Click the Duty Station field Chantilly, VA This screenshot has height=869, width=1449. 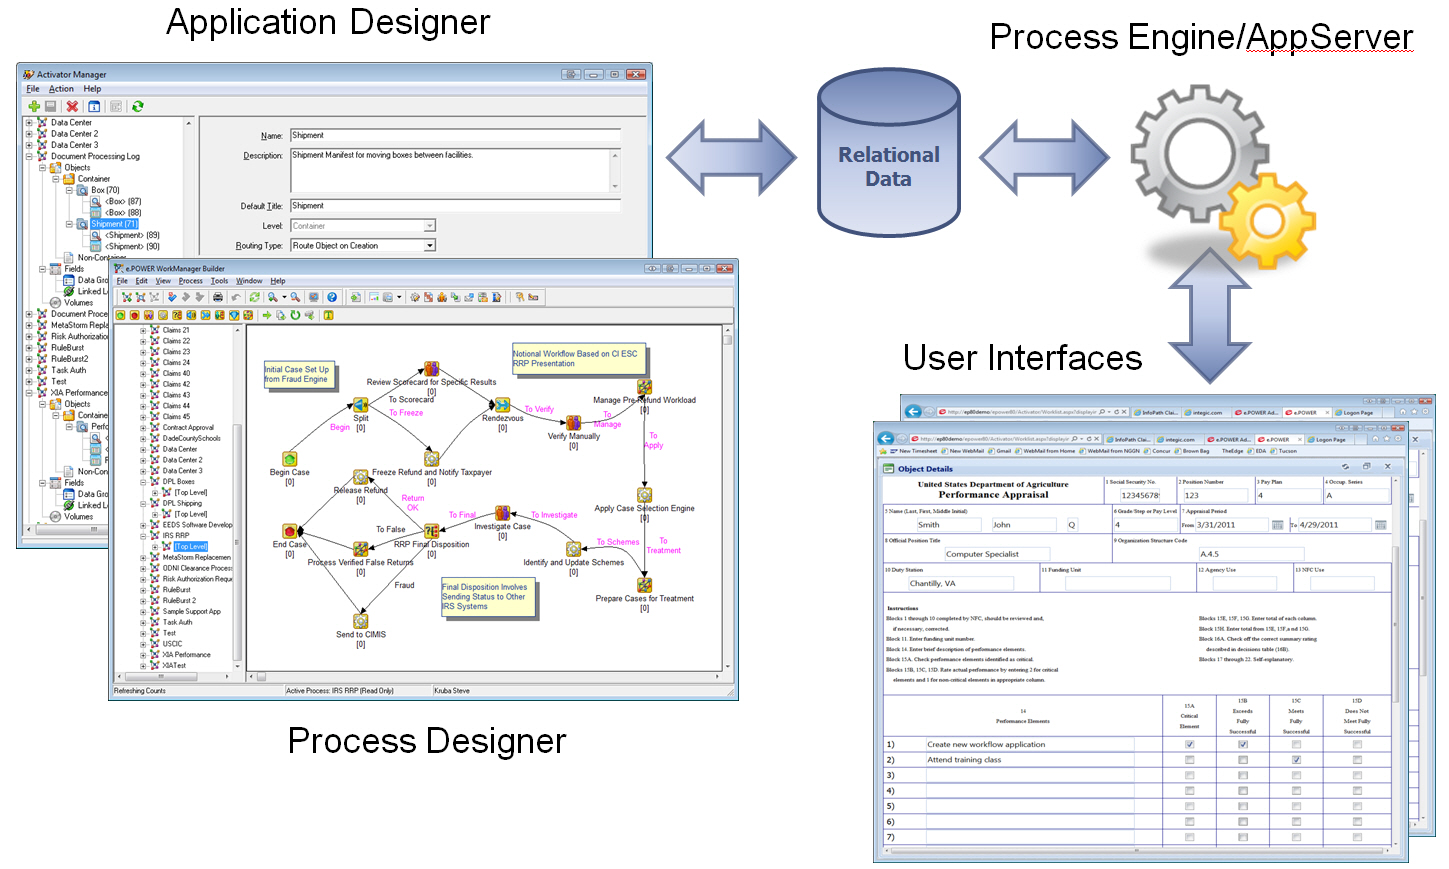click(x=961, y=583)
